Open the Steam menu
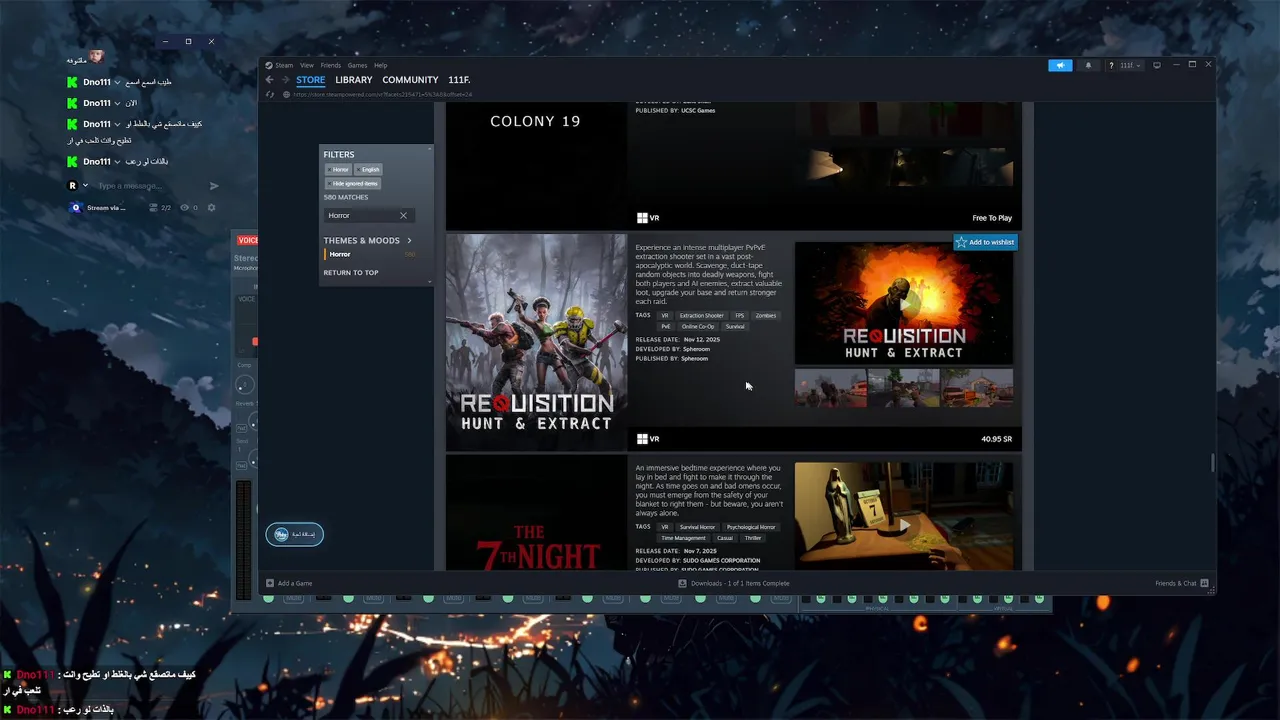 [285, 65]
